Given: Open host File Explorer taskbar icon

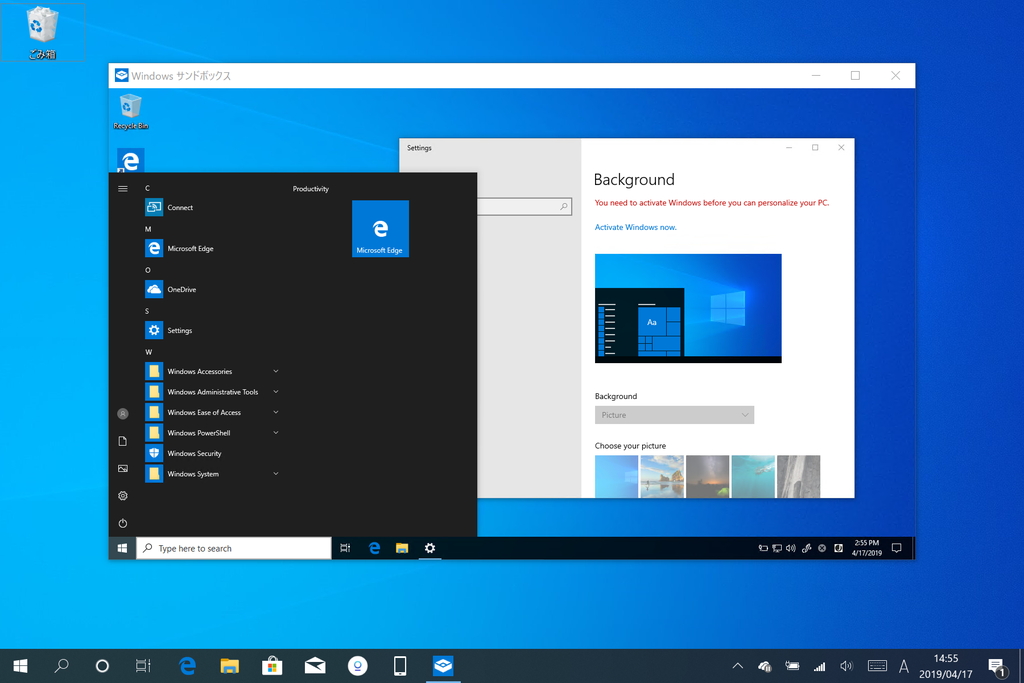Looking at the screenshot, I should 229,666.
